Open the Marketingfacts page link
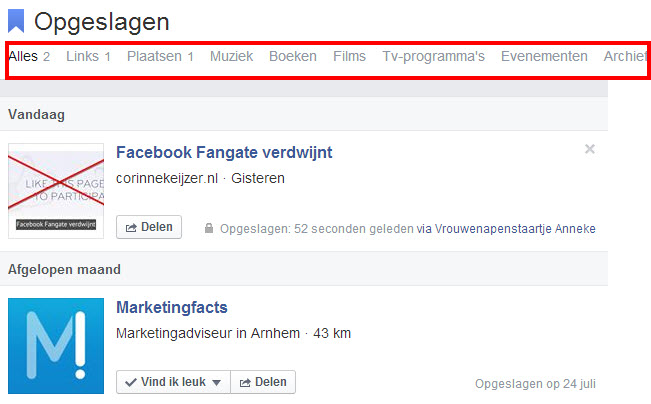The image size is (651, 404). pyautogui.click(x=172, y=307)
